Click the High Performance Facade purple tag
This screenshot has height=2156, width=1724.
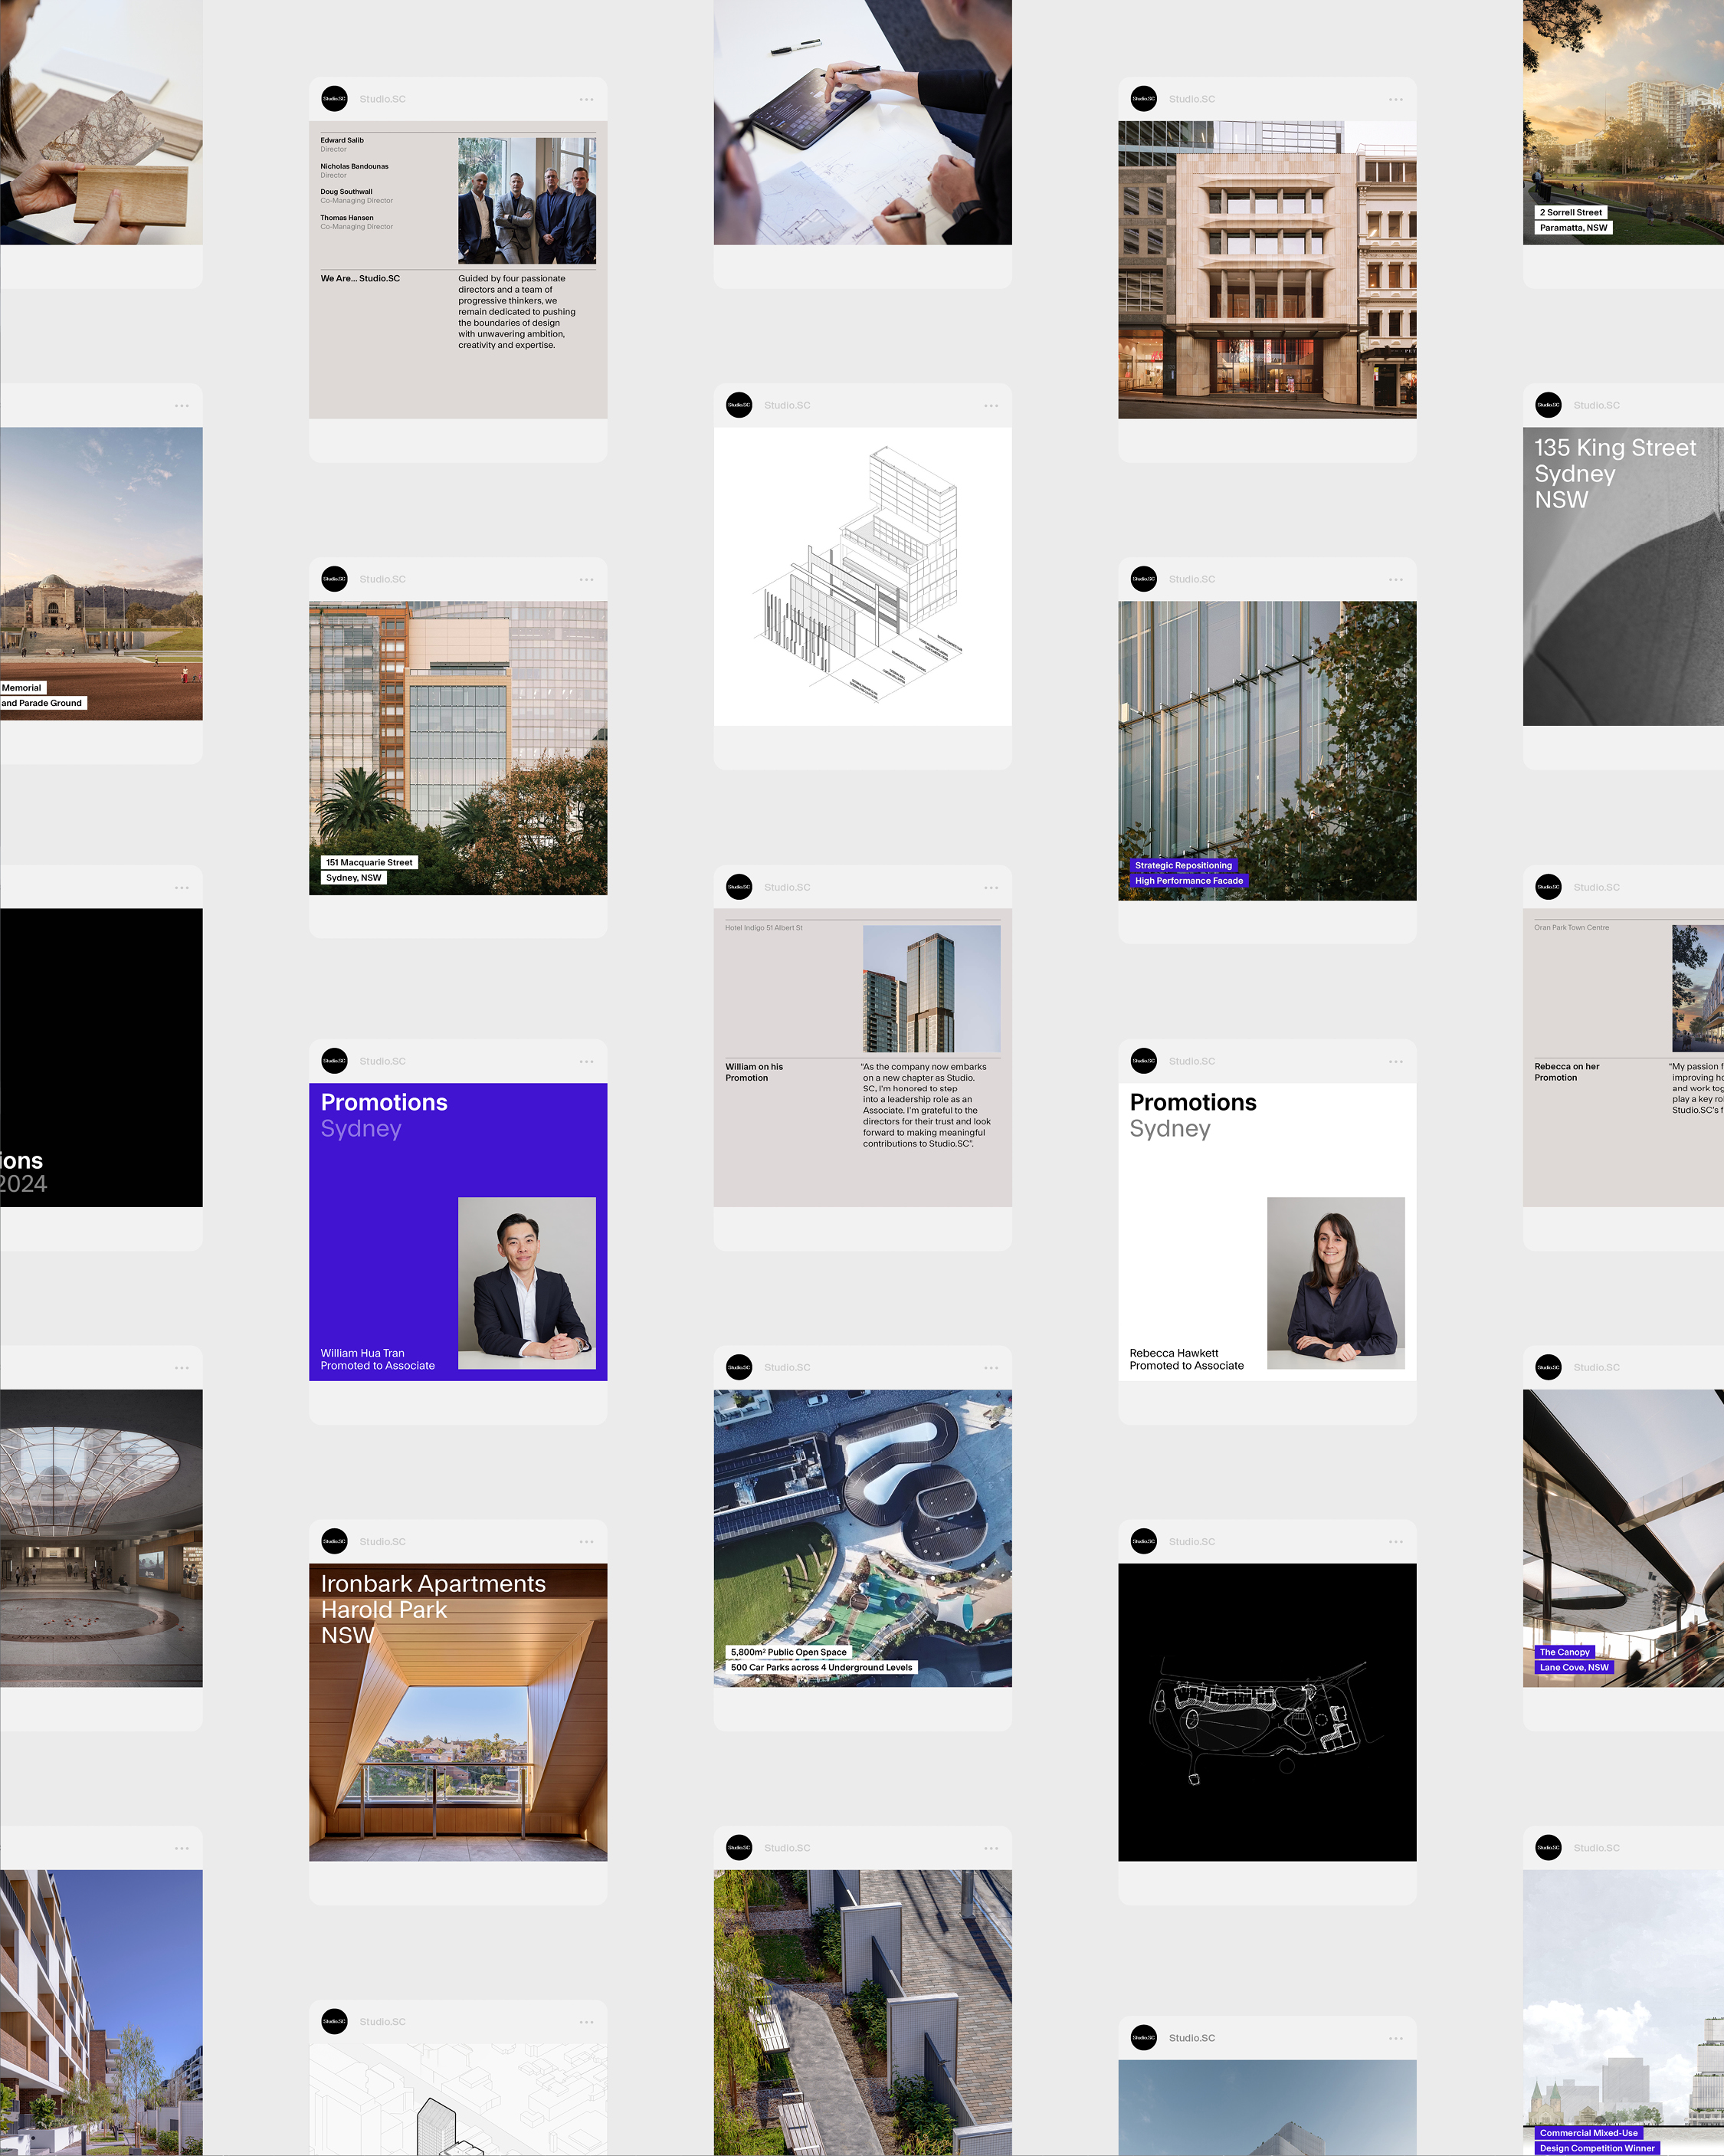point(1188,881)
